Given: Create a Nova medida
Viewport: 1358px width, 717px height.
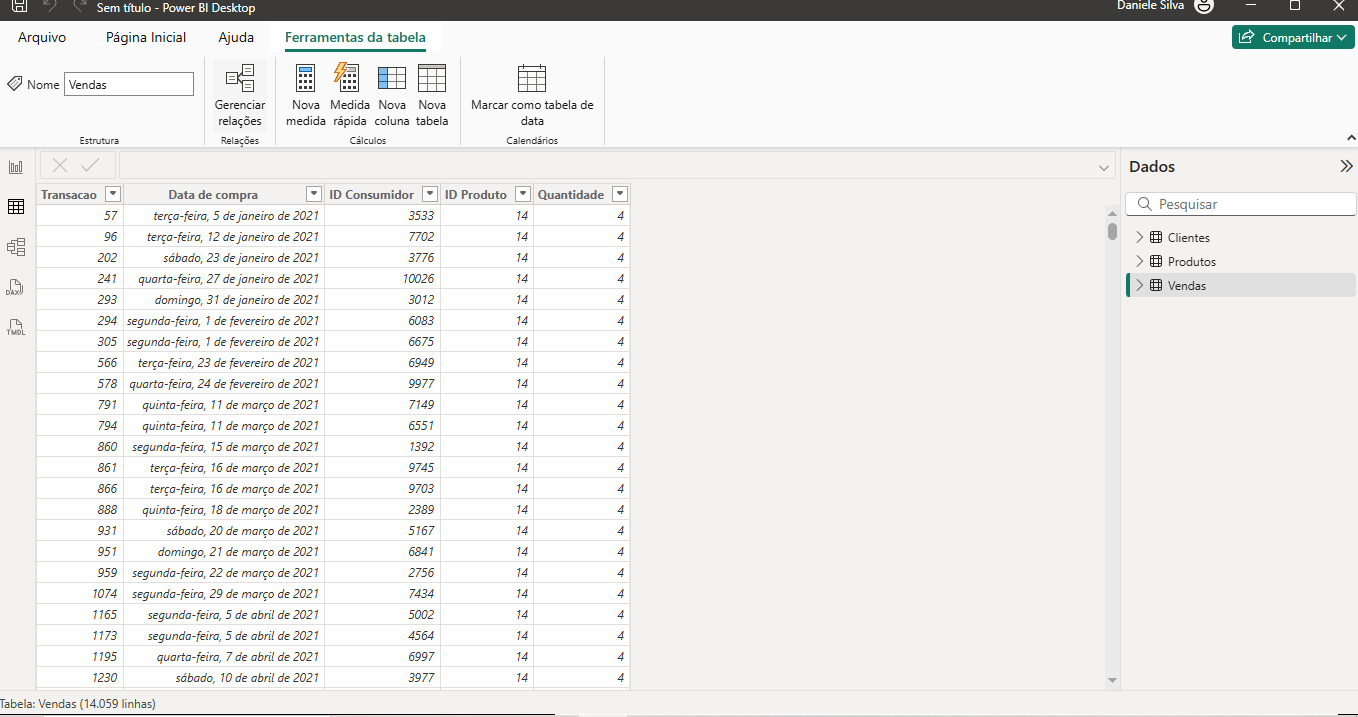Looking at the screenshot, I should point(306,96).
